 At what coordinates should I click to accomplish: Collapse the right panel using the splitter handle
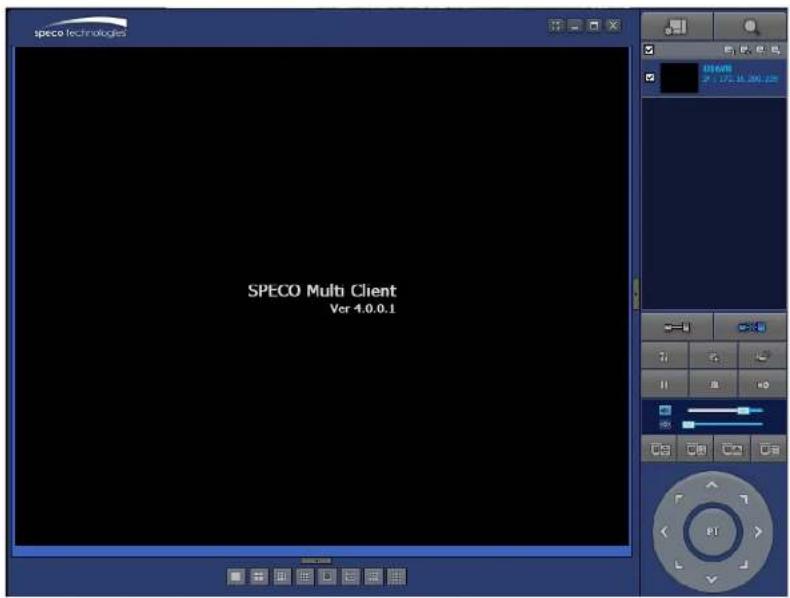pyautogui.click(x=636, y=293)
